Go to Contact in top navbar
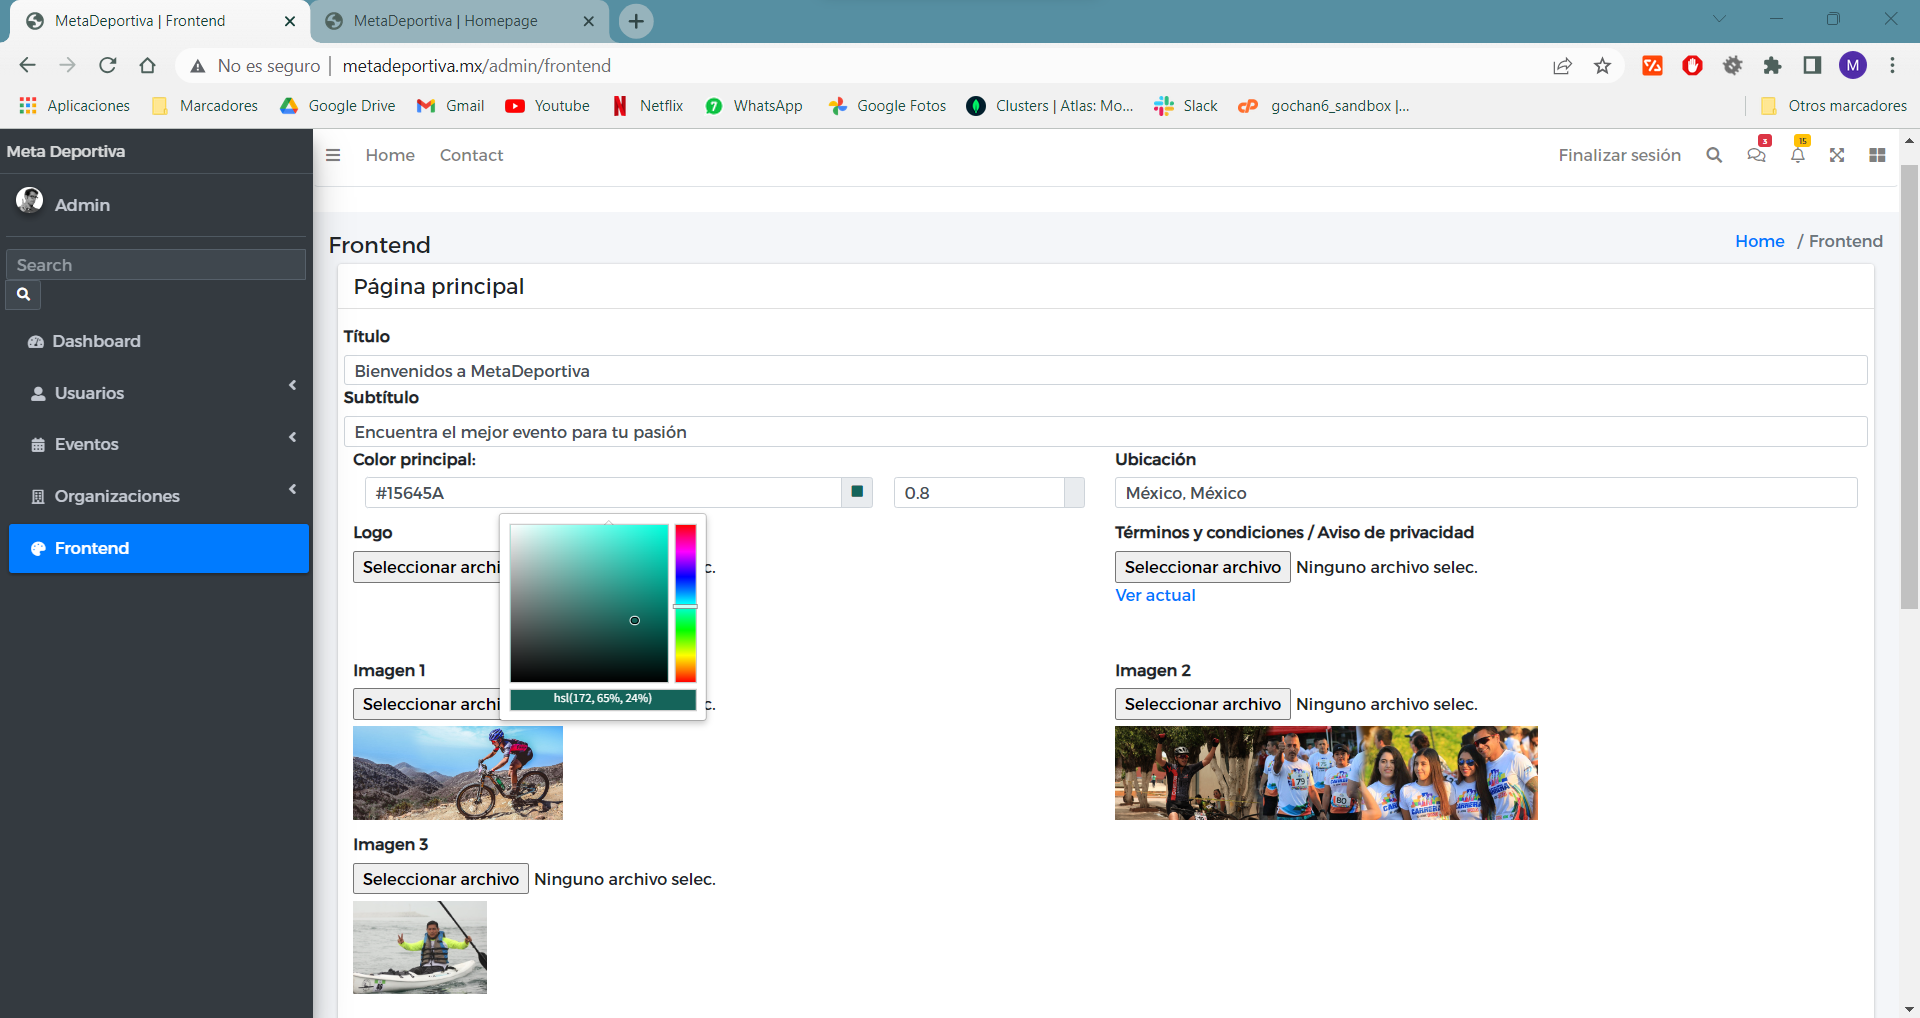This screenshot has height=1018, width=1920. pos(471,155)
